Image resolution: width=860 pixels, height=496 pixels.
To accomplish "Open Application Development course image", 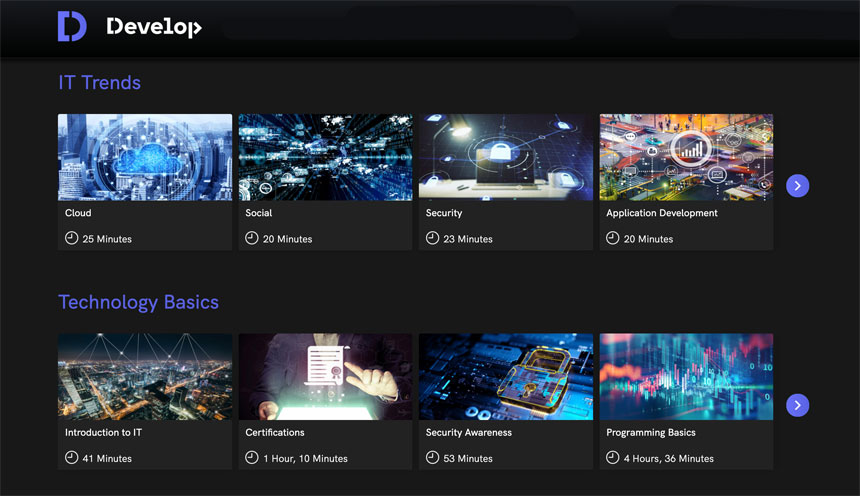I will point(686,157).
